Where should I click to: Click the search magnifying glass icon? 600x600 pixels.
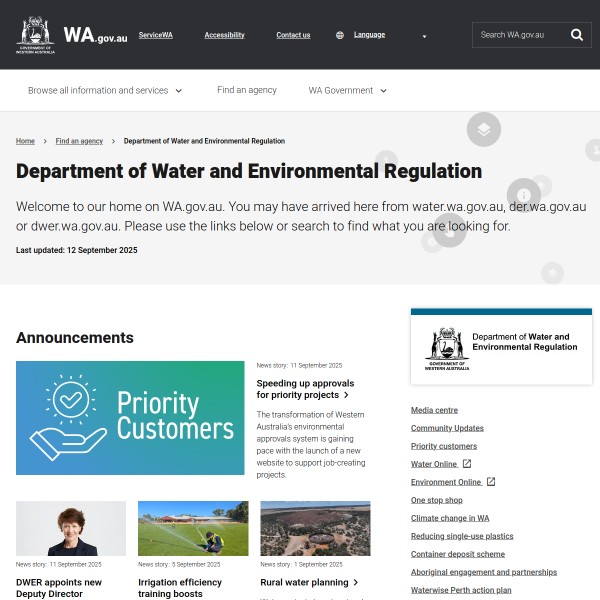[x=577, y=35]
